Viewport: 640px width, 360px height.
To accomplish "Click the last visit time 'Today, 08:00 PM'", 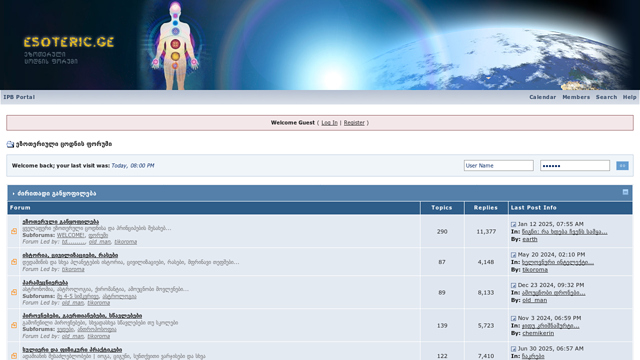I will point(133,166).
